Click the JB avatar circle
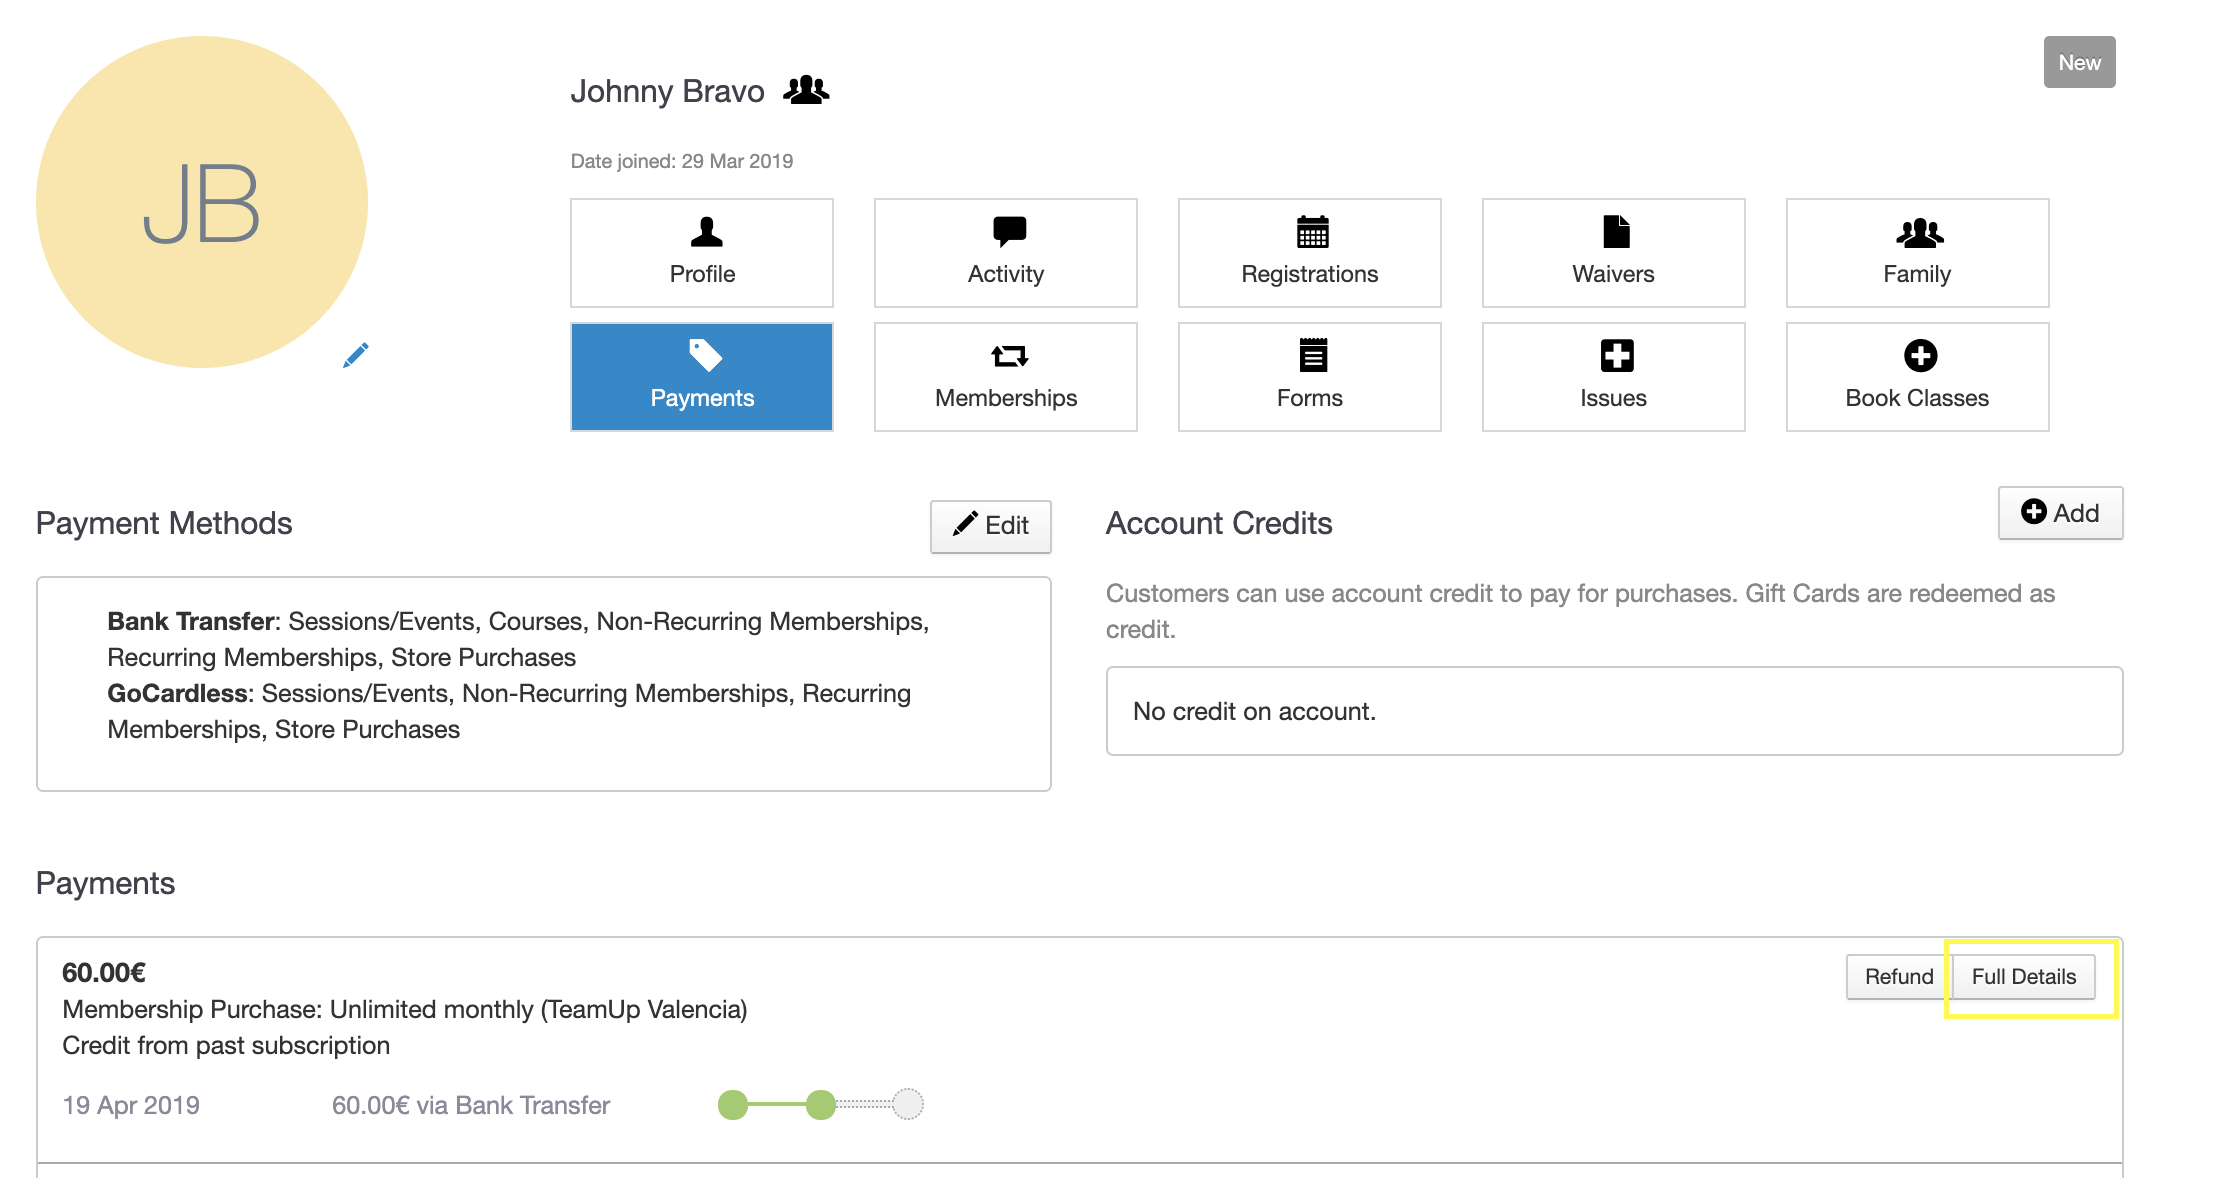Viewport: 2240px width, 1178px height. 202,202
